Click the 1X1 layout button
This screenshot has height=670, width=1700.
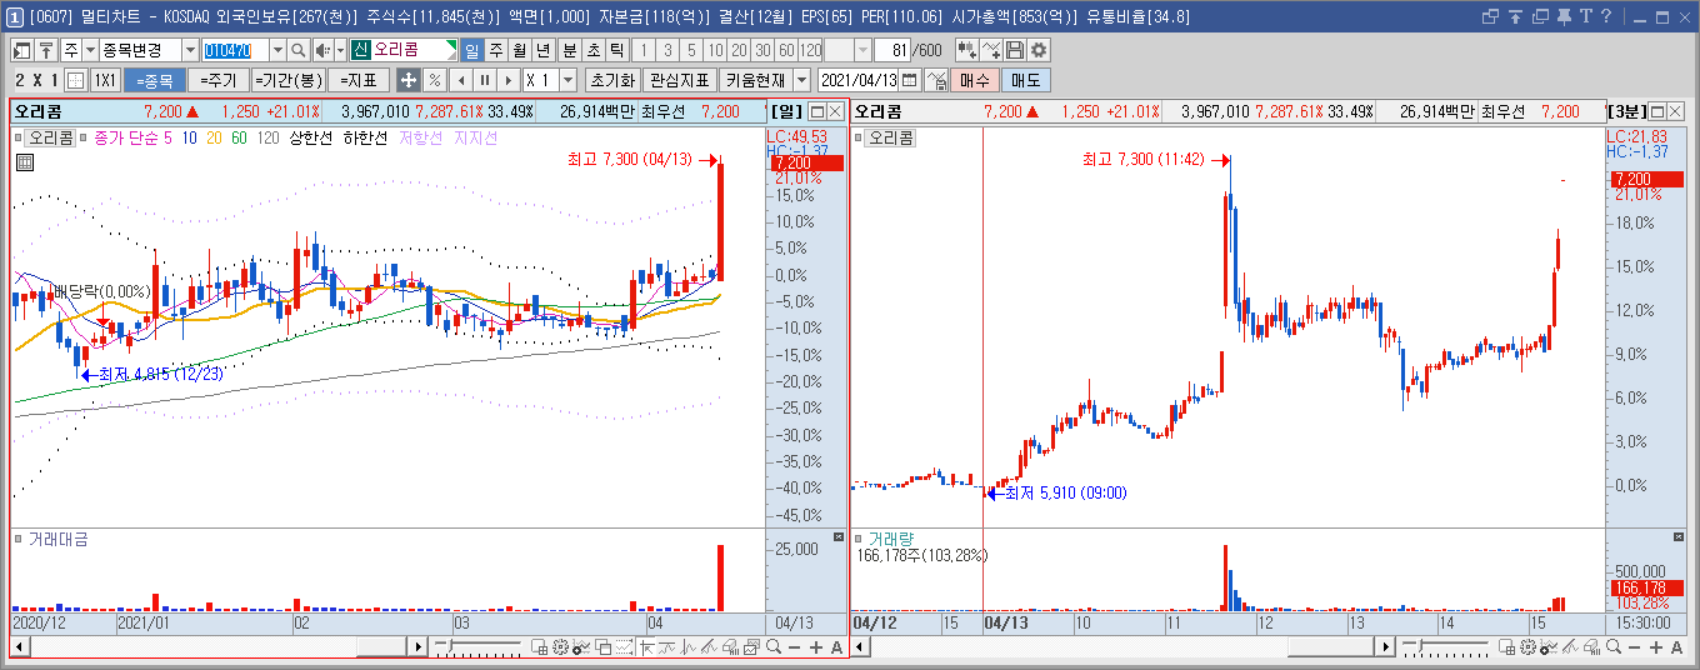click(x=105, y=80)
